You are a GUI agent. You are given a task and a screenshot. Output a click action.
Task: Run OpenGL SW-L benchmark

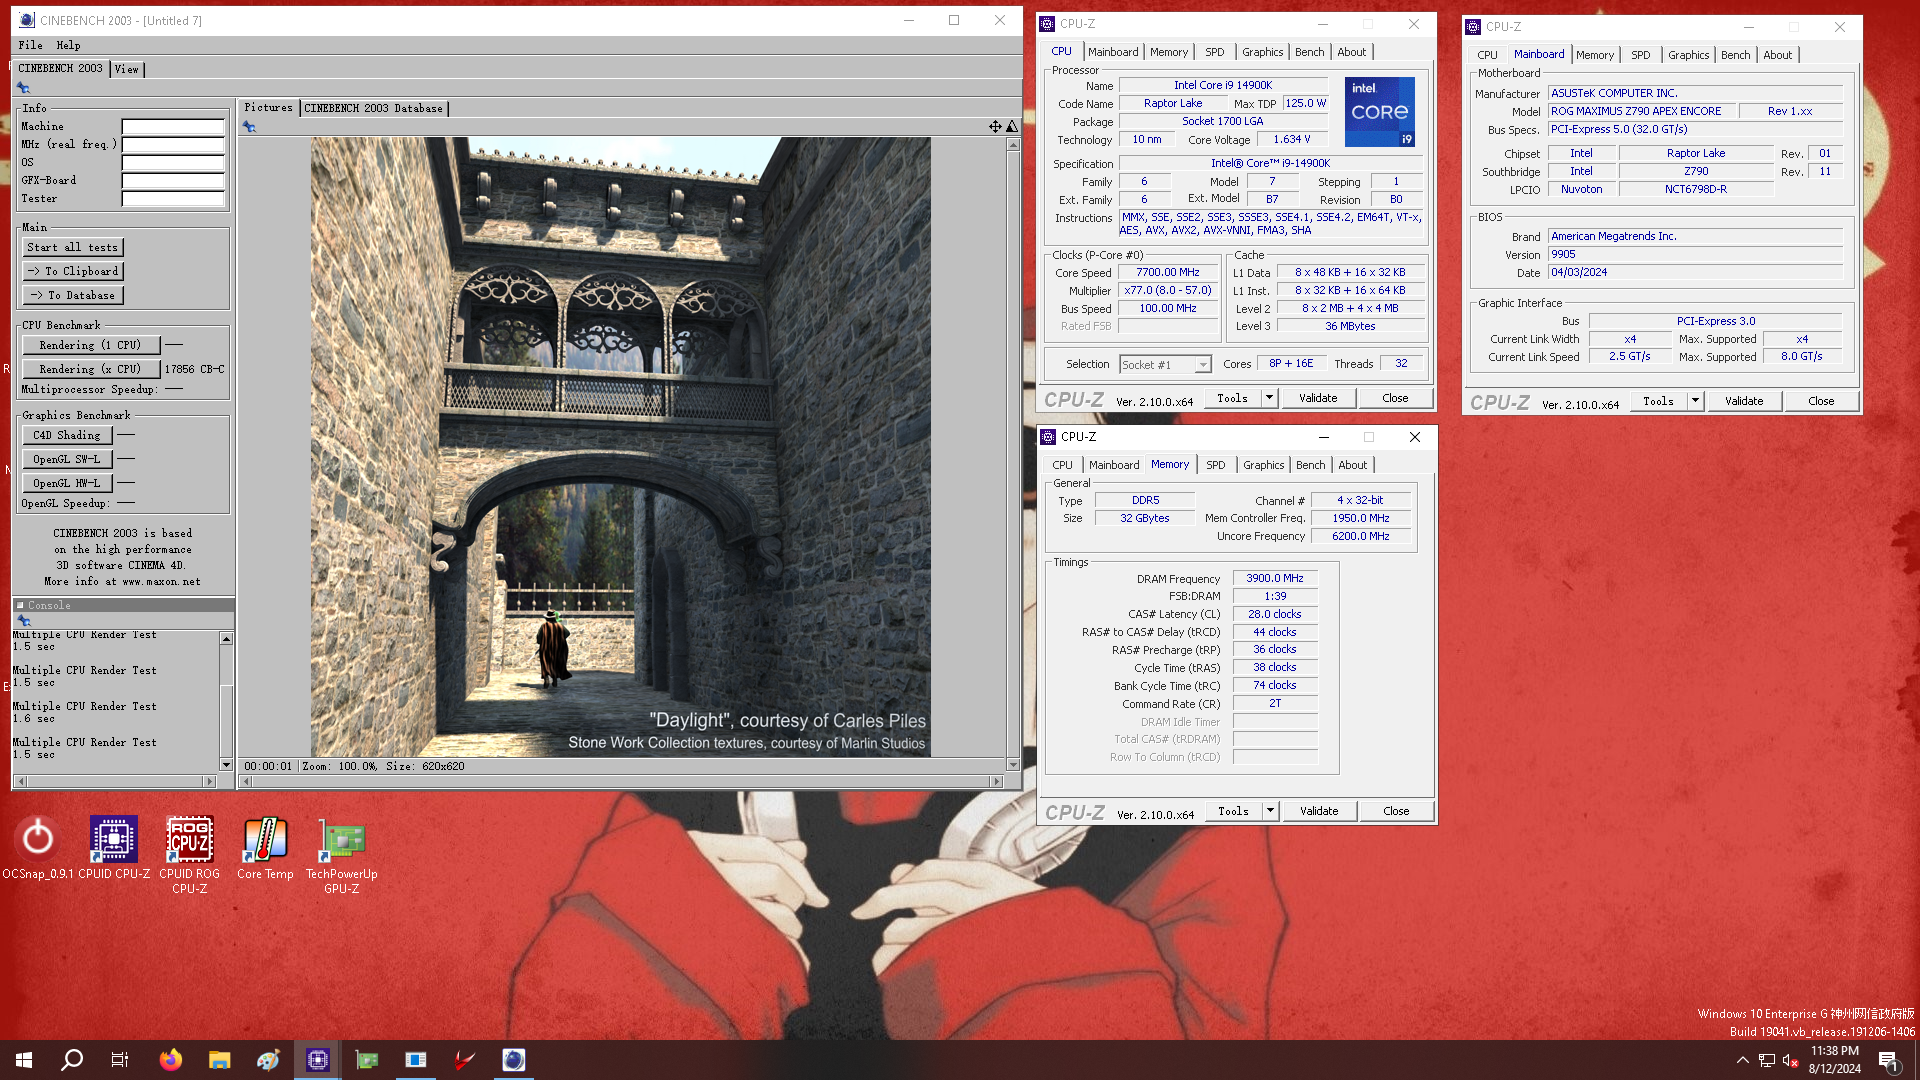(x=67, y=459)
